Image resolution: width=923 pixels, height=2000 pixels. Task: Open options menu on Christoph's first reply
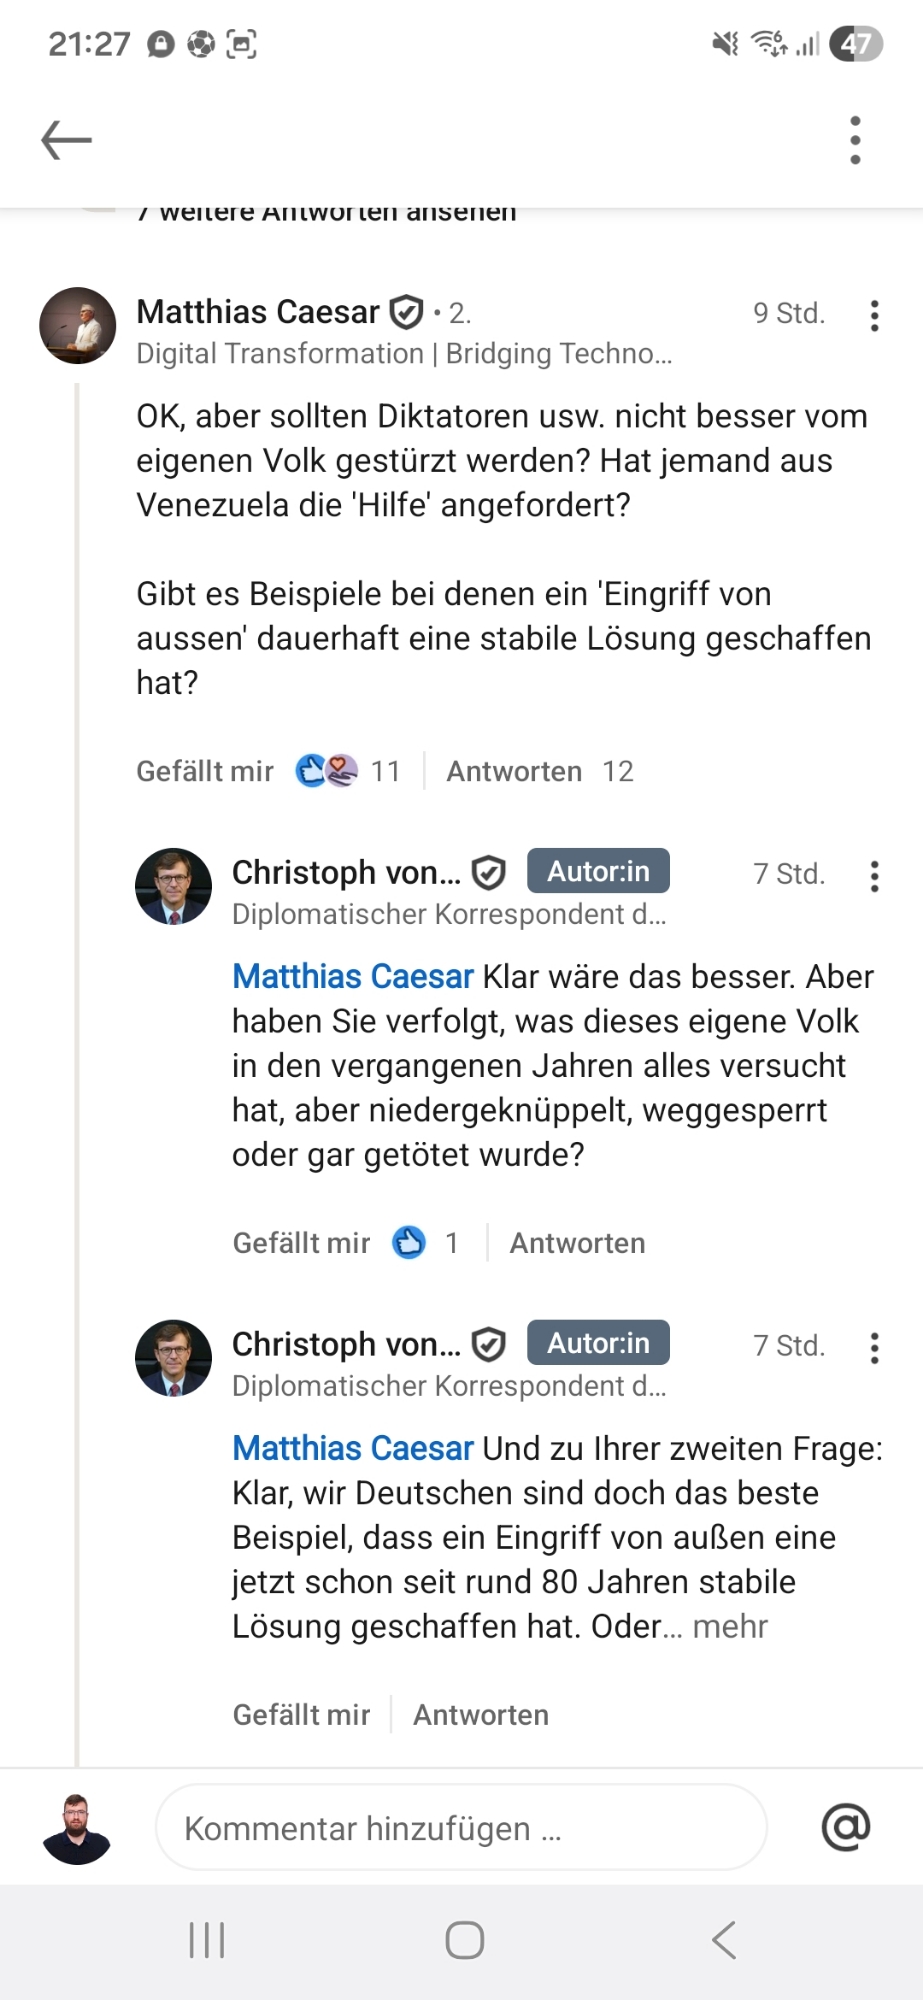(x=874, y=876)
